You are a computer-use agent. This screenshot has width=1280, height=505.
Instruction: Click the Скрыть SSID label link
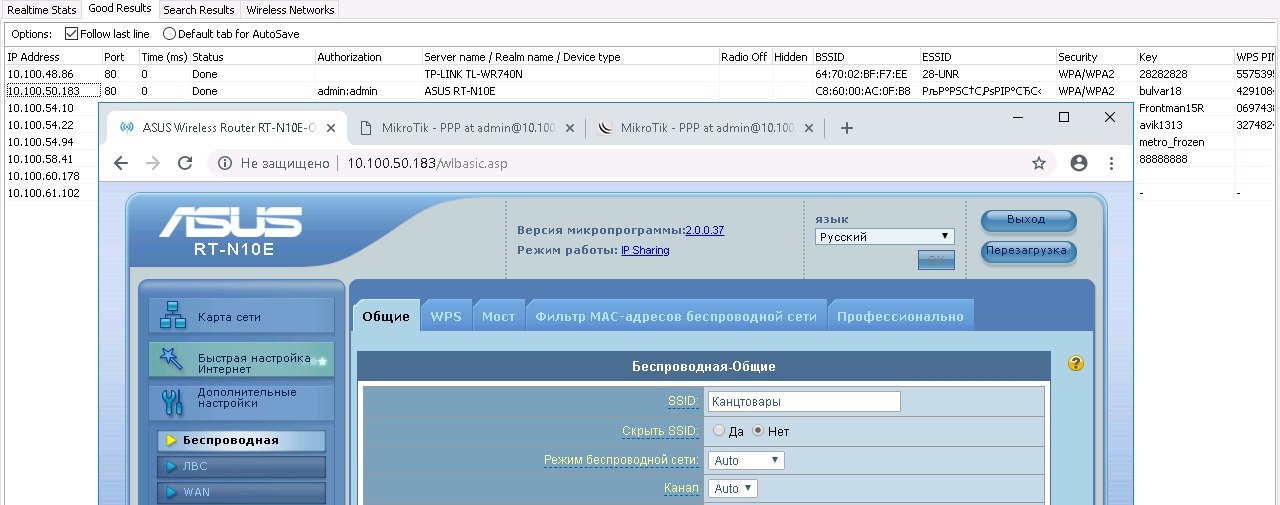pyautogui.click(x=660, y=431)
